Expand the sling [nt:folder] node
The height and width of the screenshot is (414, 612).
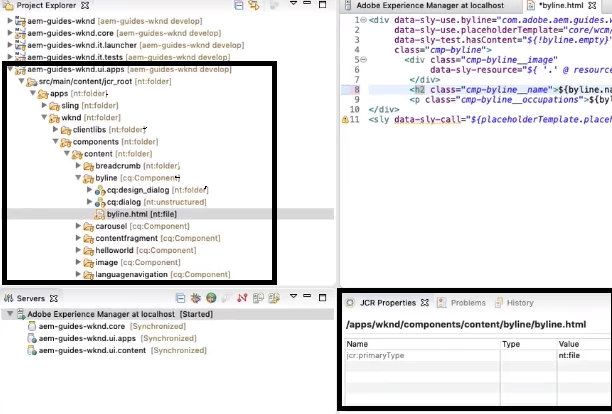pos(44,106)
